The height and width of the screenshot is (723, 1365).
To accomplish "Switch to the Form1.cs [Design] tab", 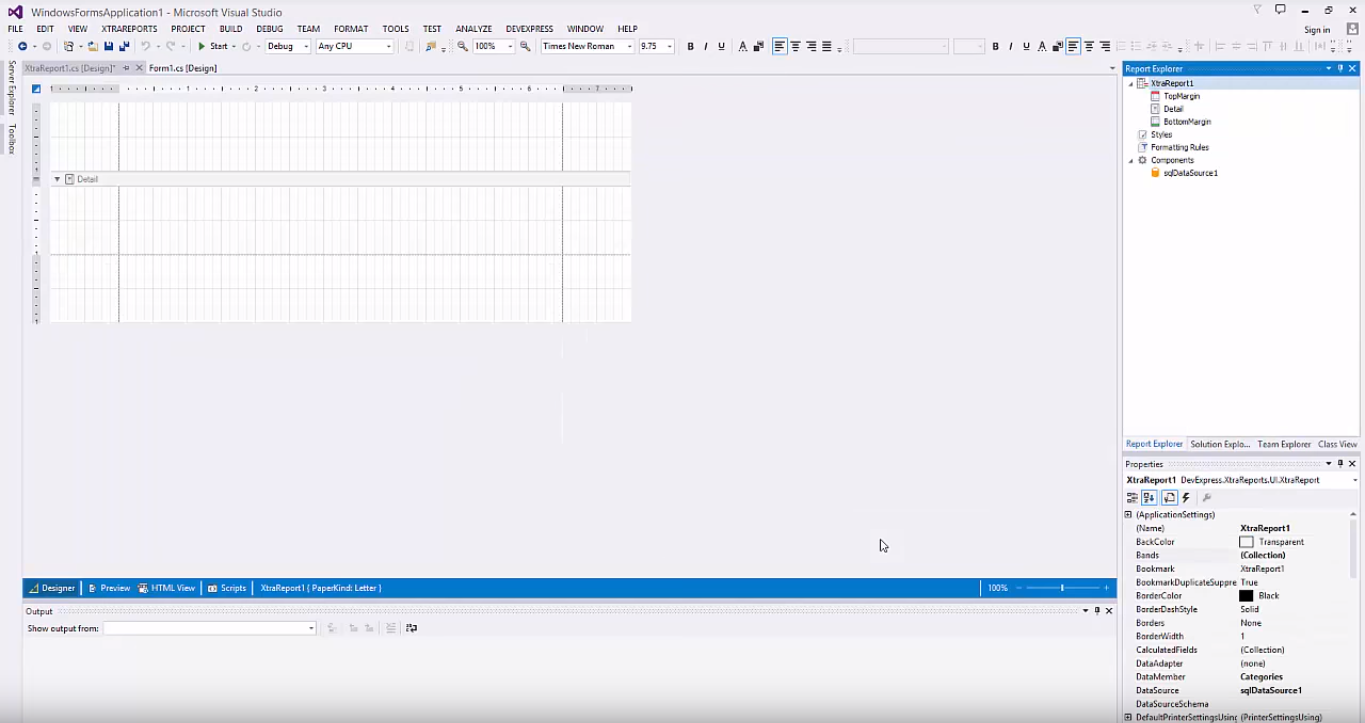I will click(x=183, y=68).
